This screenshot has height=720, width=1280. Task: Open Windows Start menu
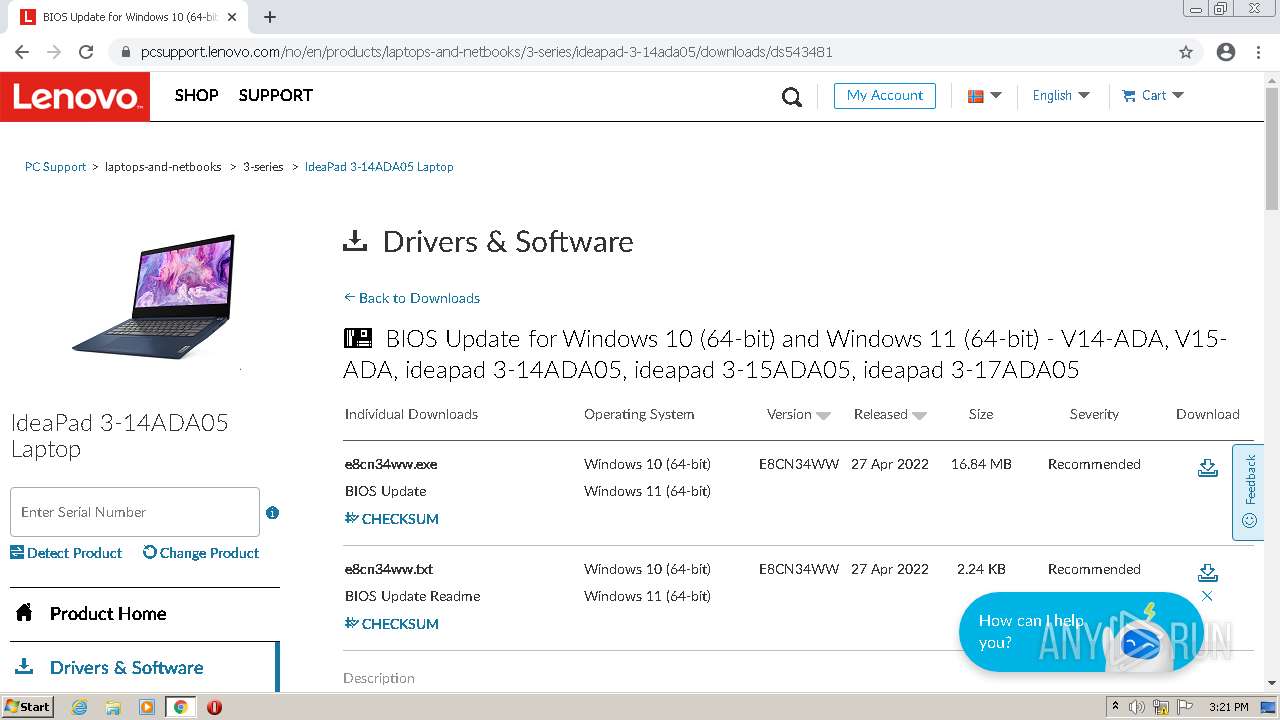27,707
